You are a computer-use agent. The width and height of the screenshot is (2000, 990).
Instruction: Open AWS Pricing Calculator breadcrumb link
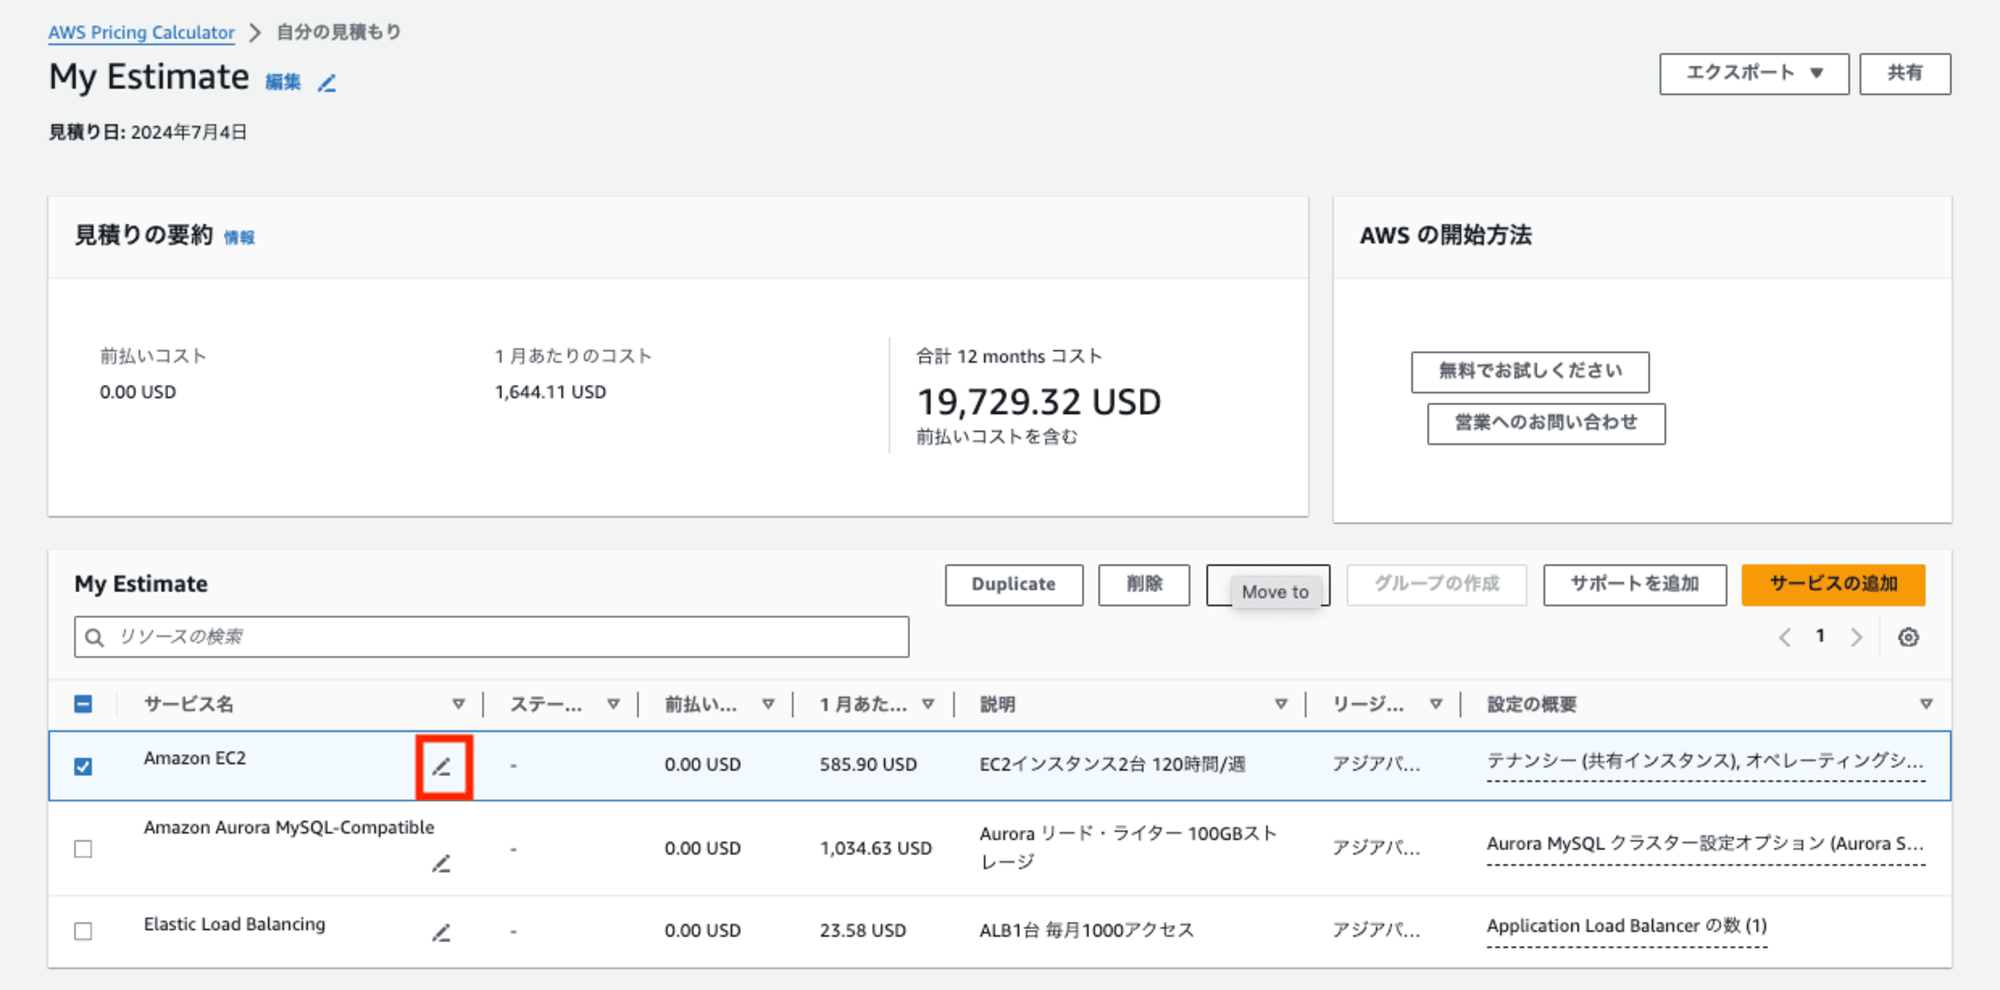141,33
